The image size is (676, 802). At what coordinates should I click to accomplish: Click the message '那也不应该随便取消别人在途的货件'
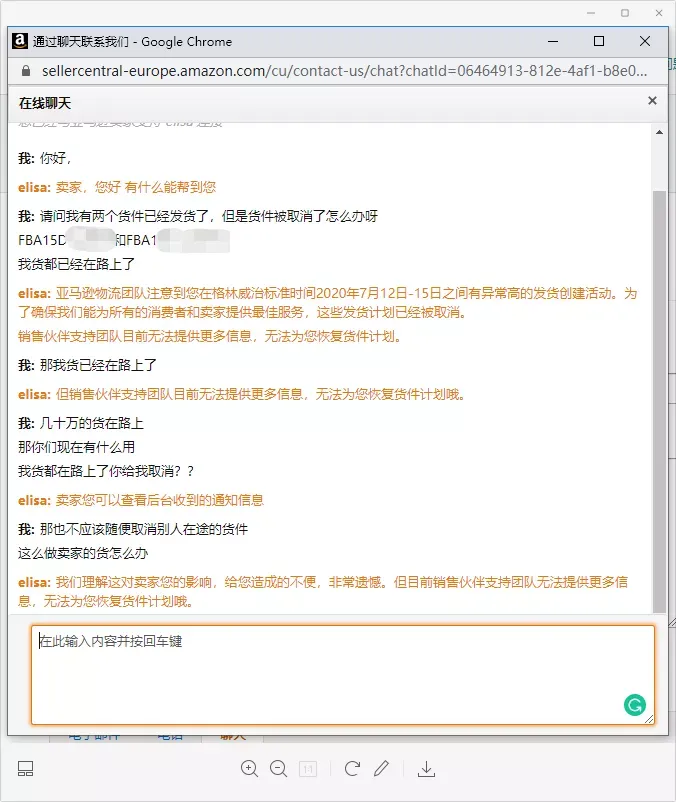144,529
